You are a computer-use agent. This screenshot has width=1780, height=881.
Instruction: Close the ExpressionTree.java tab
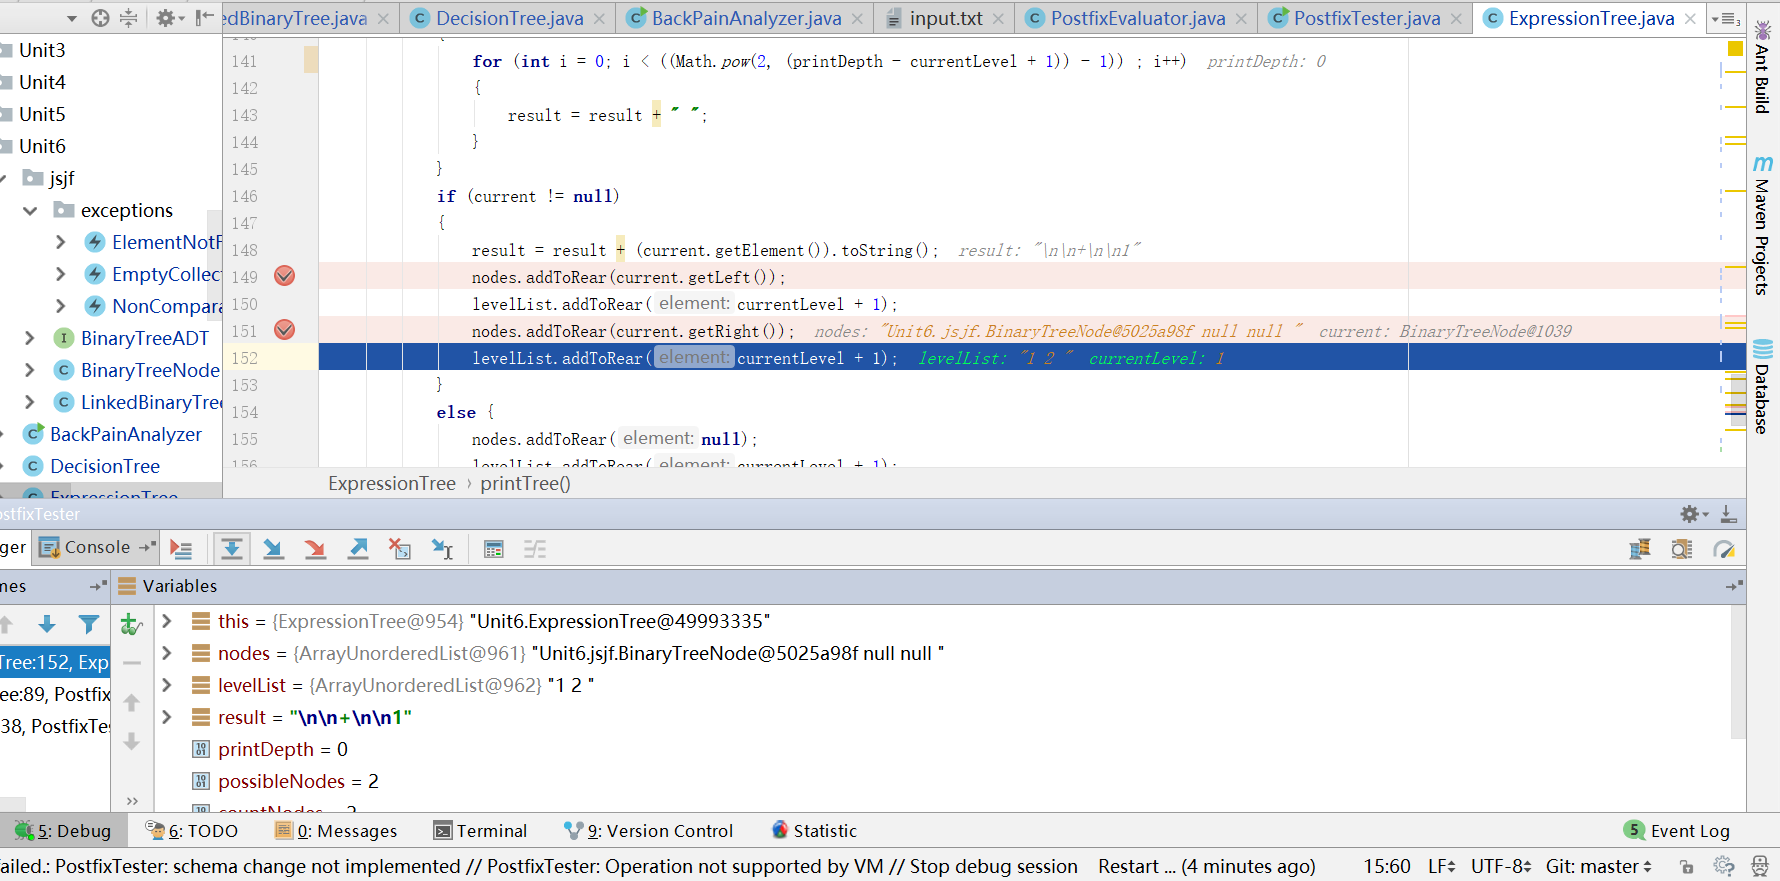(x=1690, y=18)
